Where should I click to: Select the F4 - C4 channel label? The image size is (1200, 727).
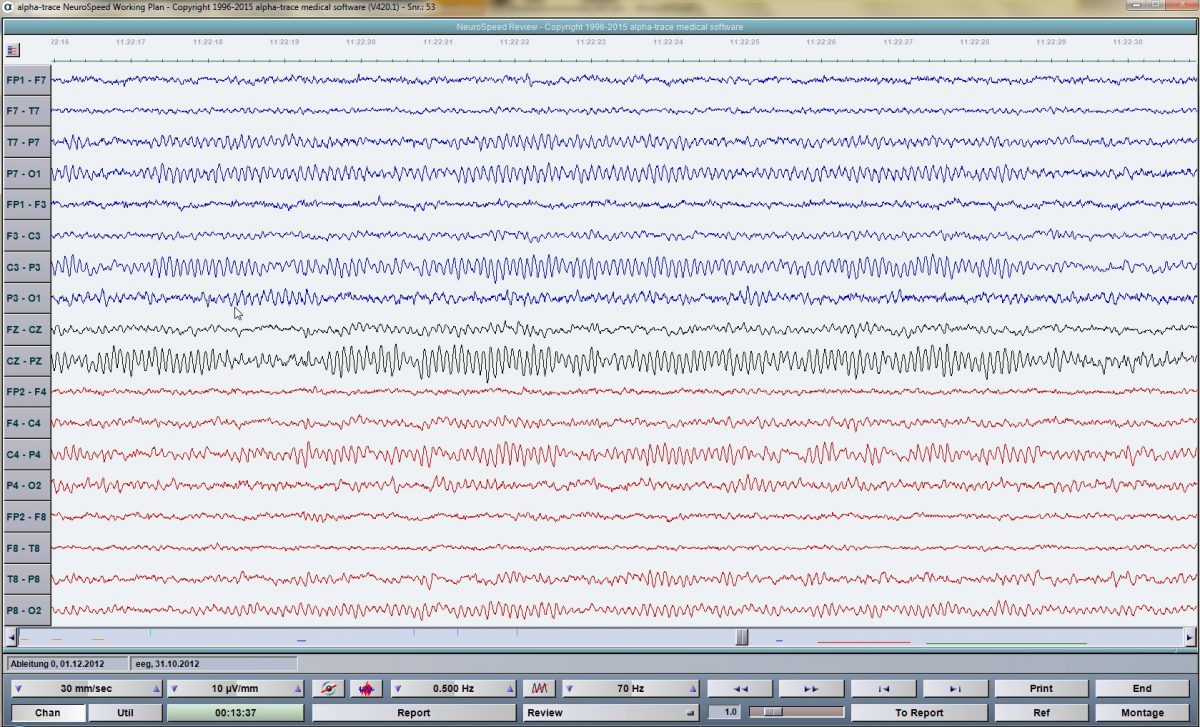[x=26, y=423]
